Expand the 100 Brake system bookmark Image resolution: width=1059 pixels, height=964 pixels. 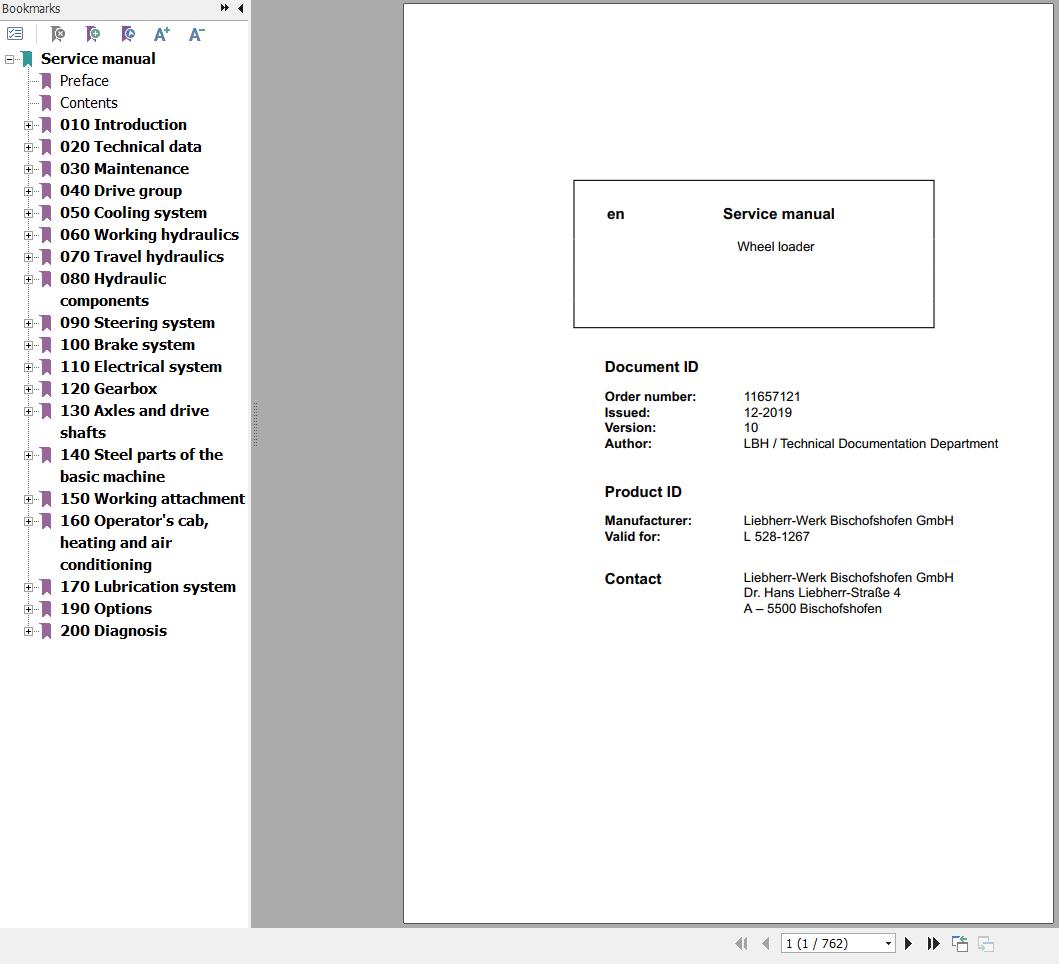(28, 345)
